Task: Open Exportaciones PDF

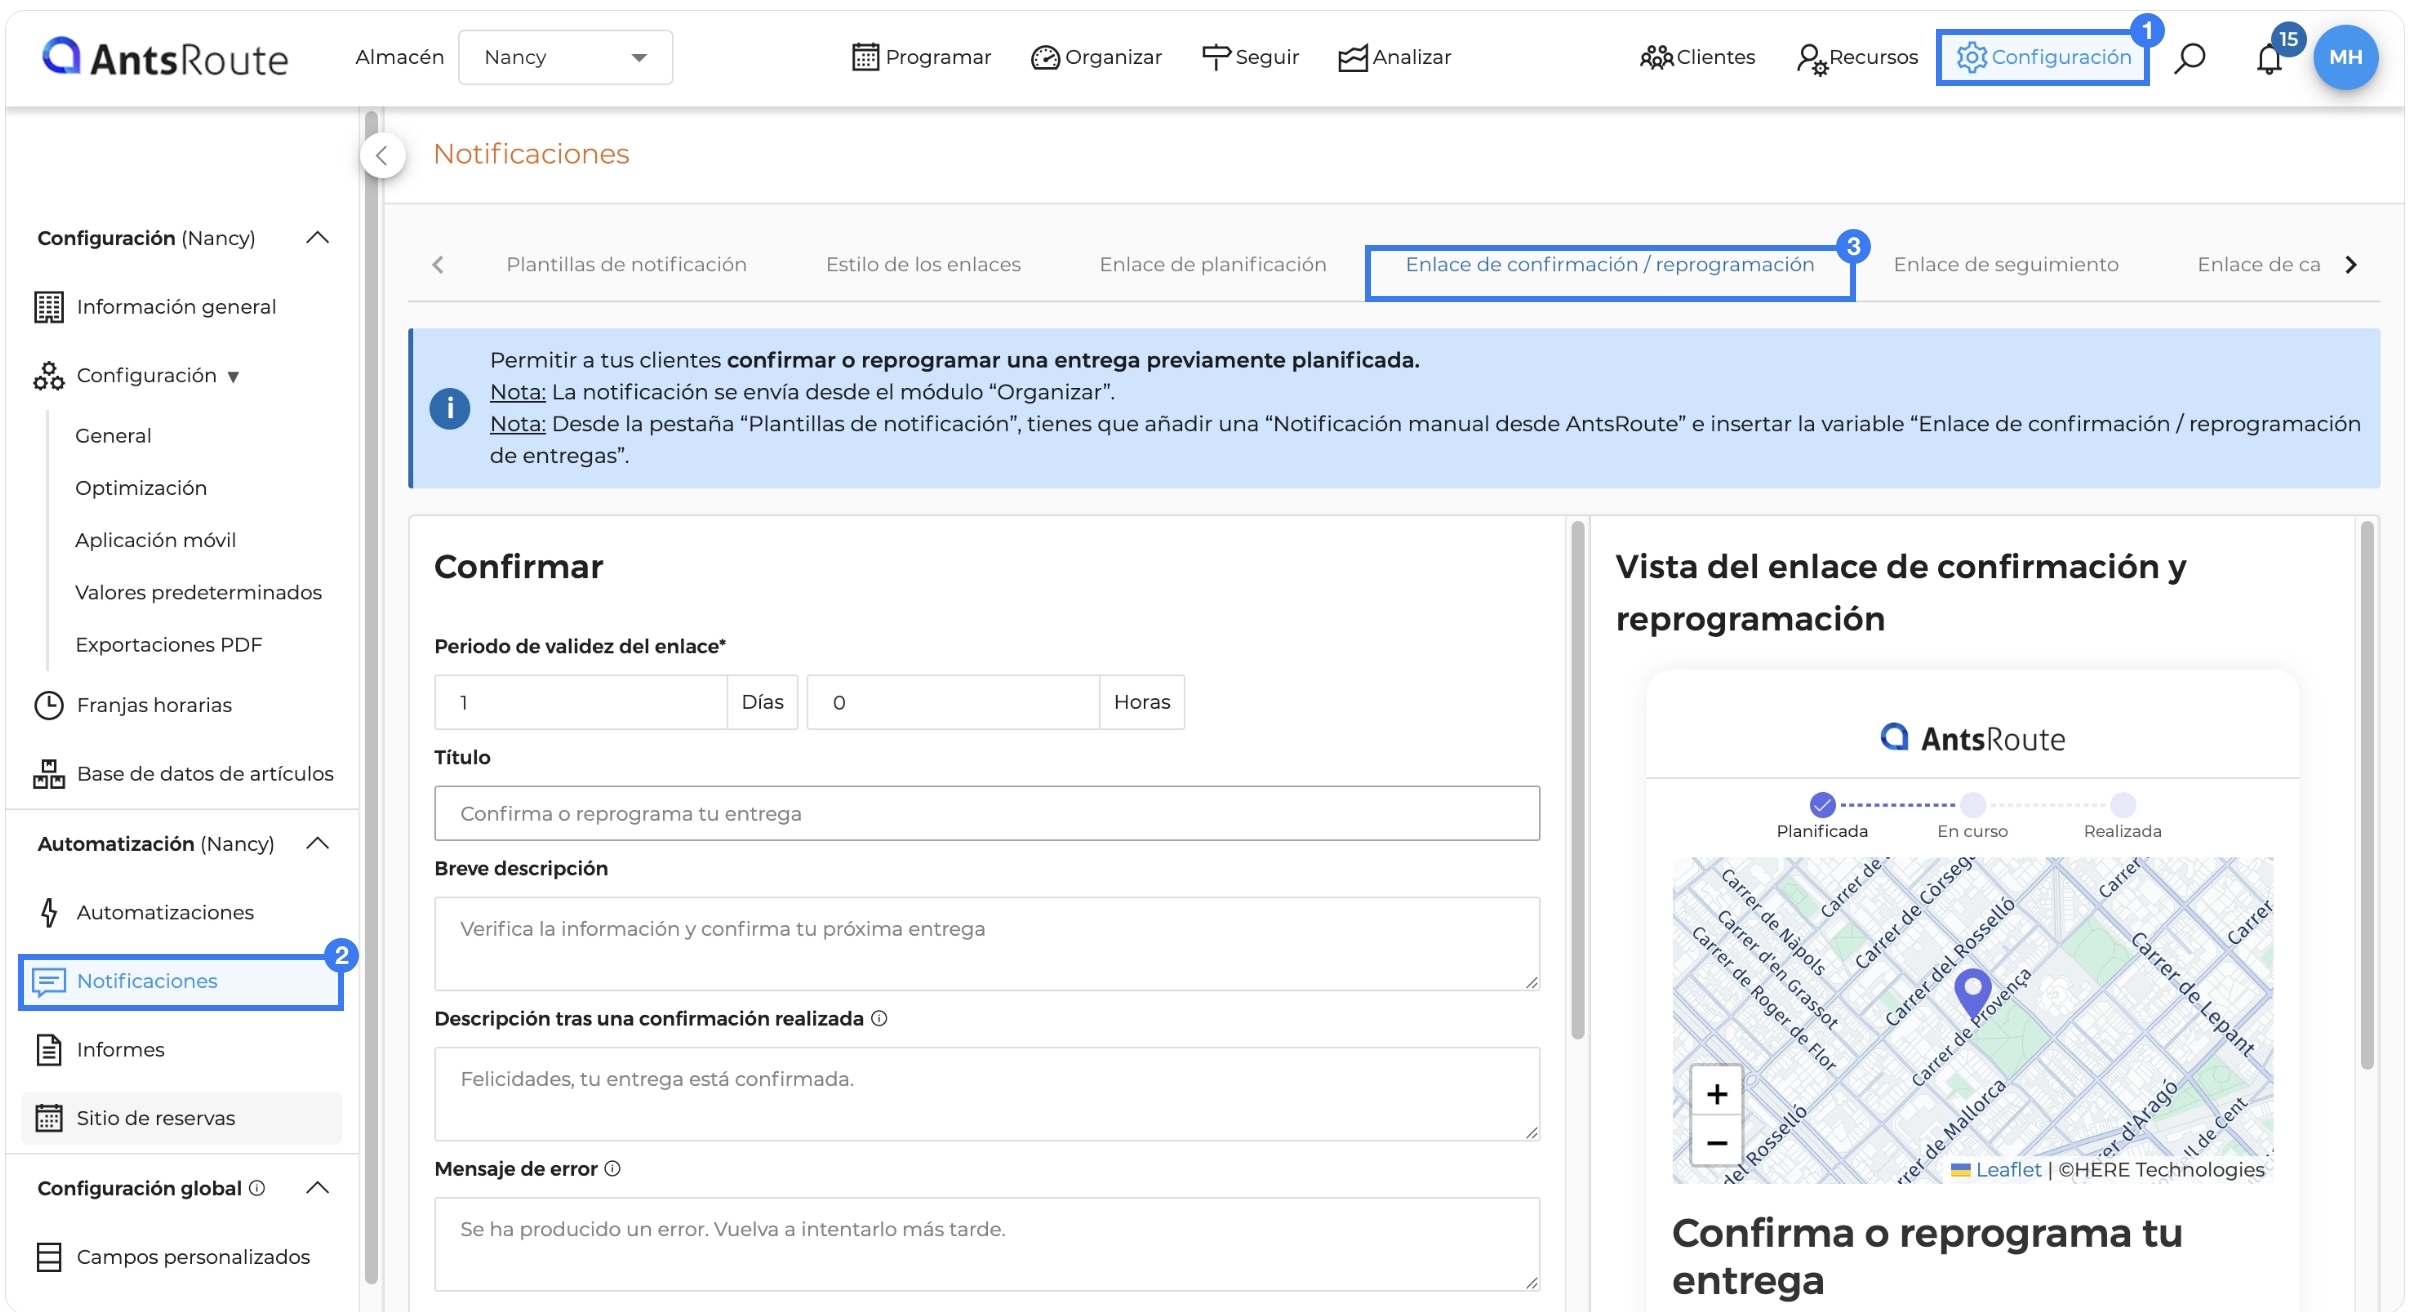Action: pyautogui.click(x=168, y=644)
